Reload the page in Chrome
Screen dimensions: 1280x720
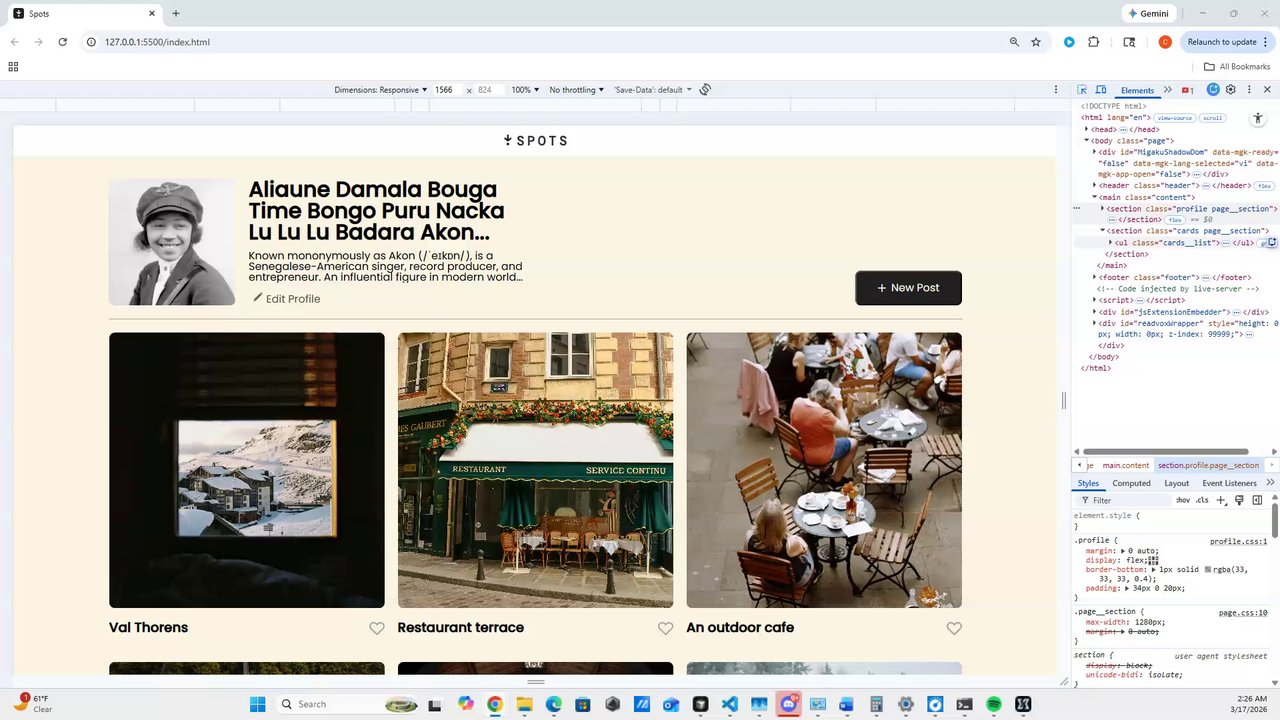[63, 42]
